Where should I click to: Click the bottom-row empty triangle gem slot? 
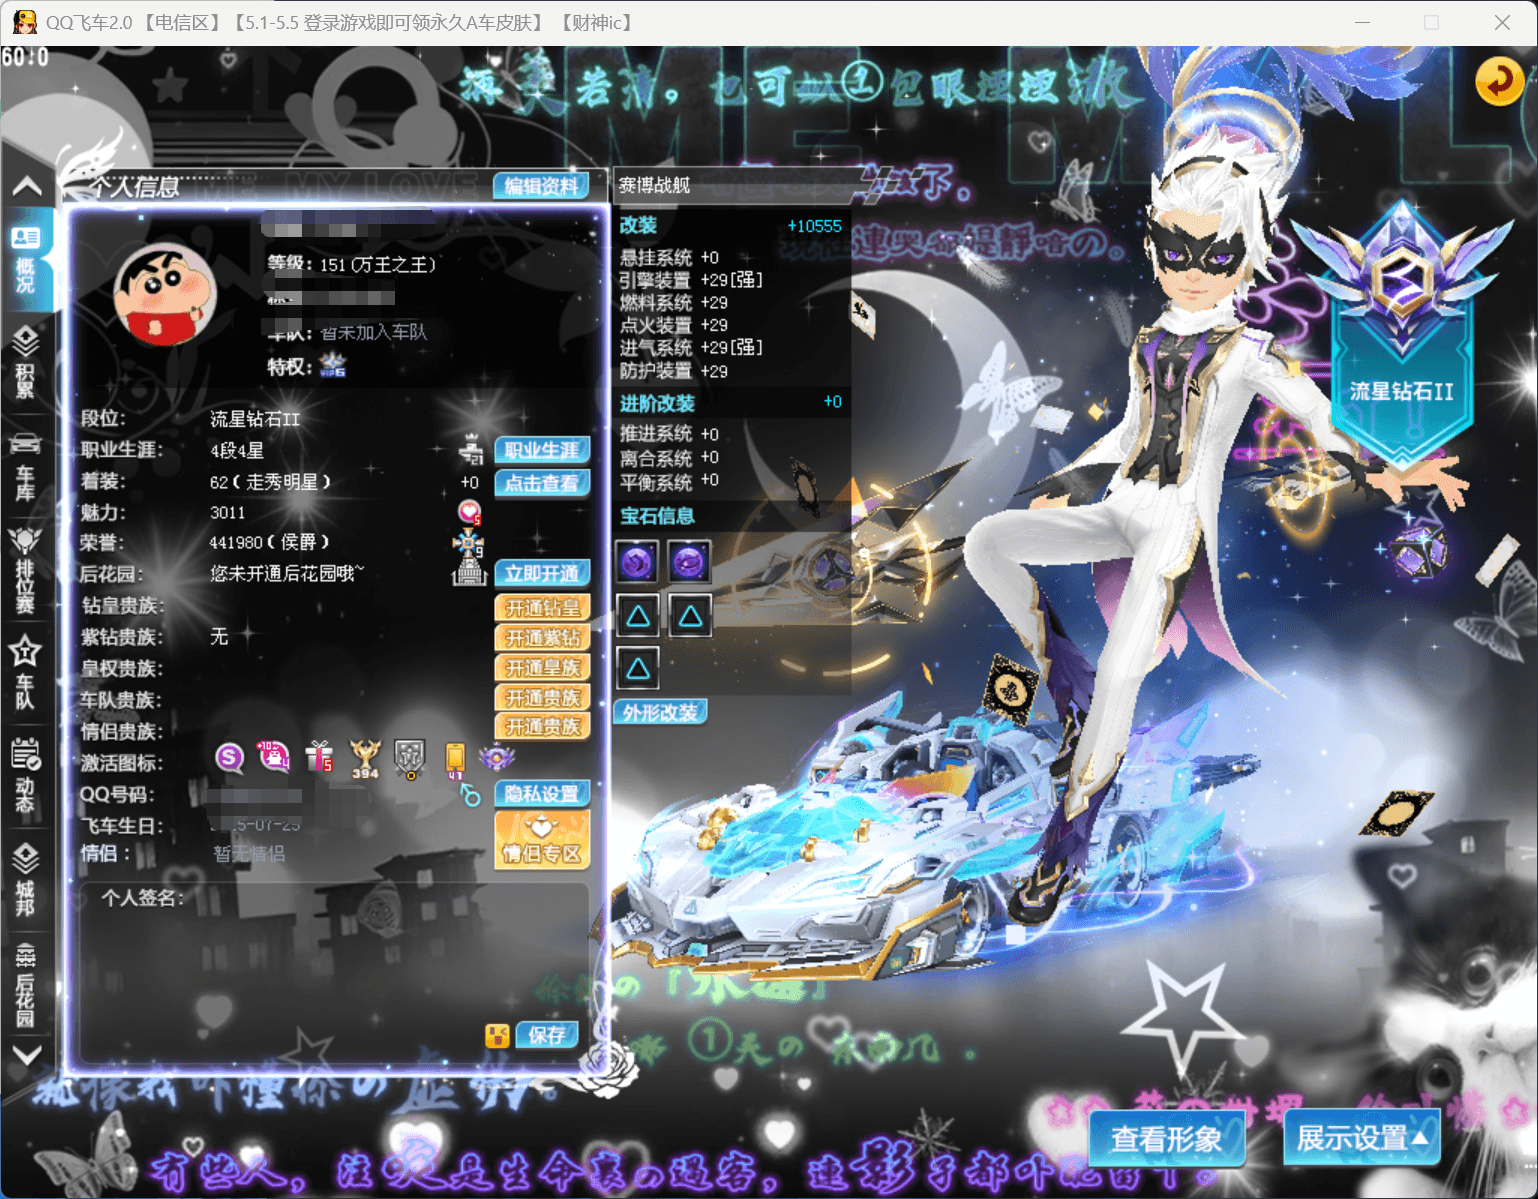pyautogui.click(x=638, y=668)
